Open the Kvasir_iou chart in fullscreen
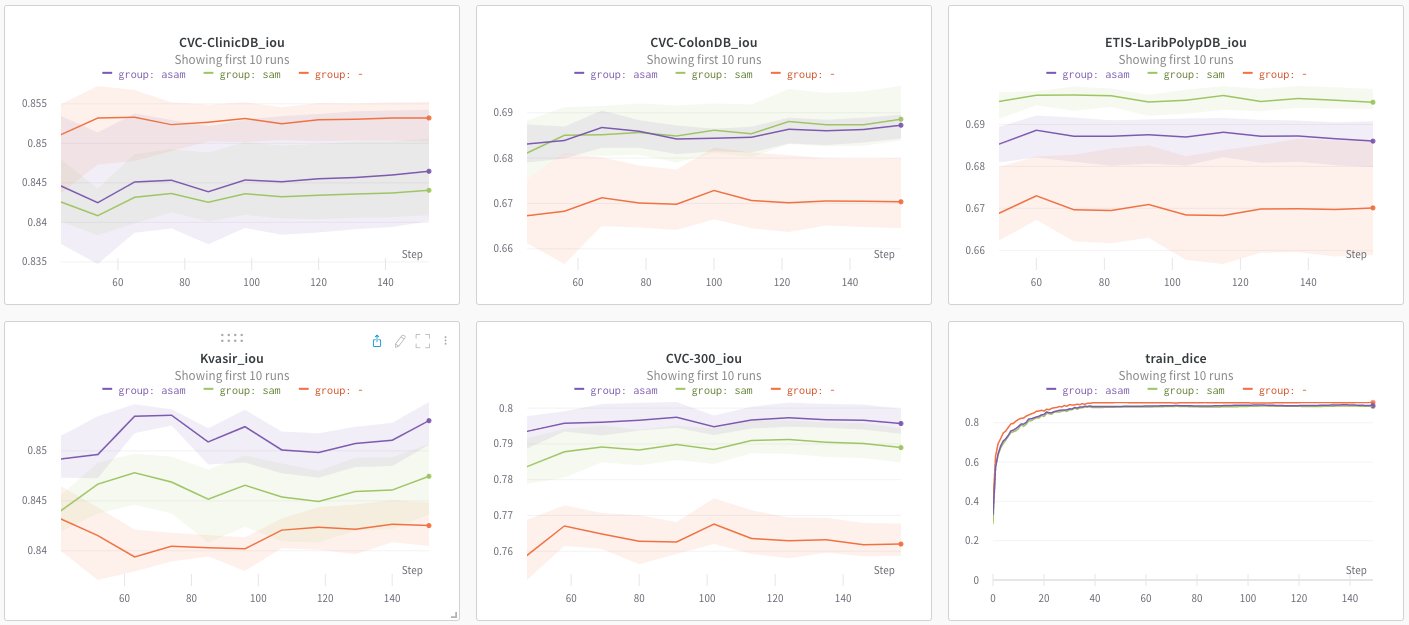This screenshot has height=625, width=1409. click(x=422, y=341)
